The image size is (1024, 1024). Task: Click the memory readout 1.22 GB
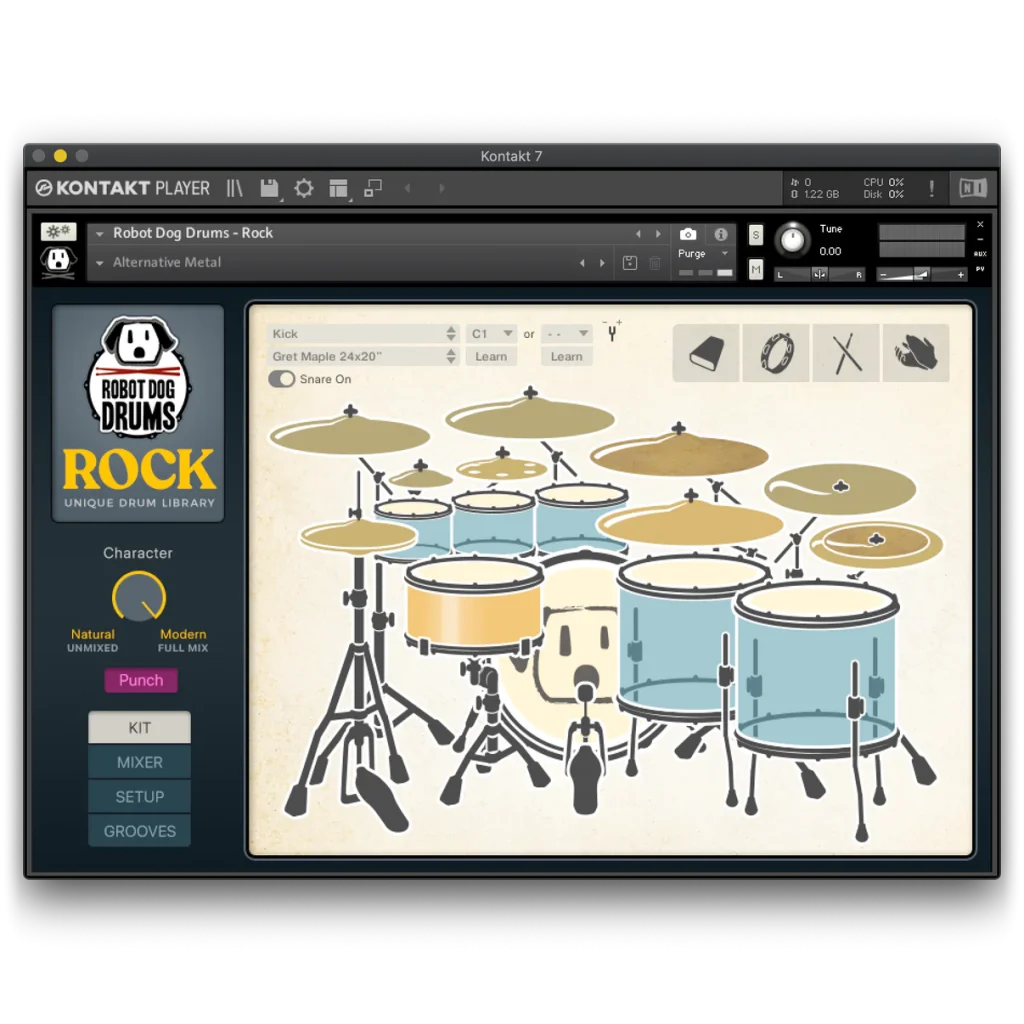point(821,195)
